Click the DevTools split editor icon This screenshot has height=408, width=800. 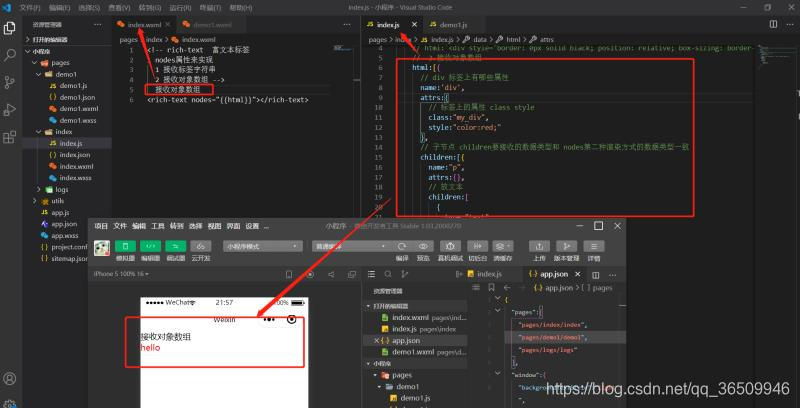[x=595, y=275]
